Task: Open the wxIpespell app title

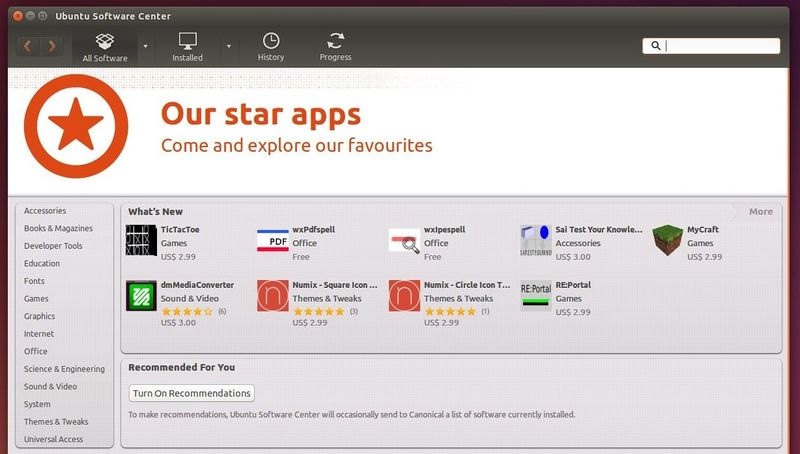Action: tap(444, 230)
